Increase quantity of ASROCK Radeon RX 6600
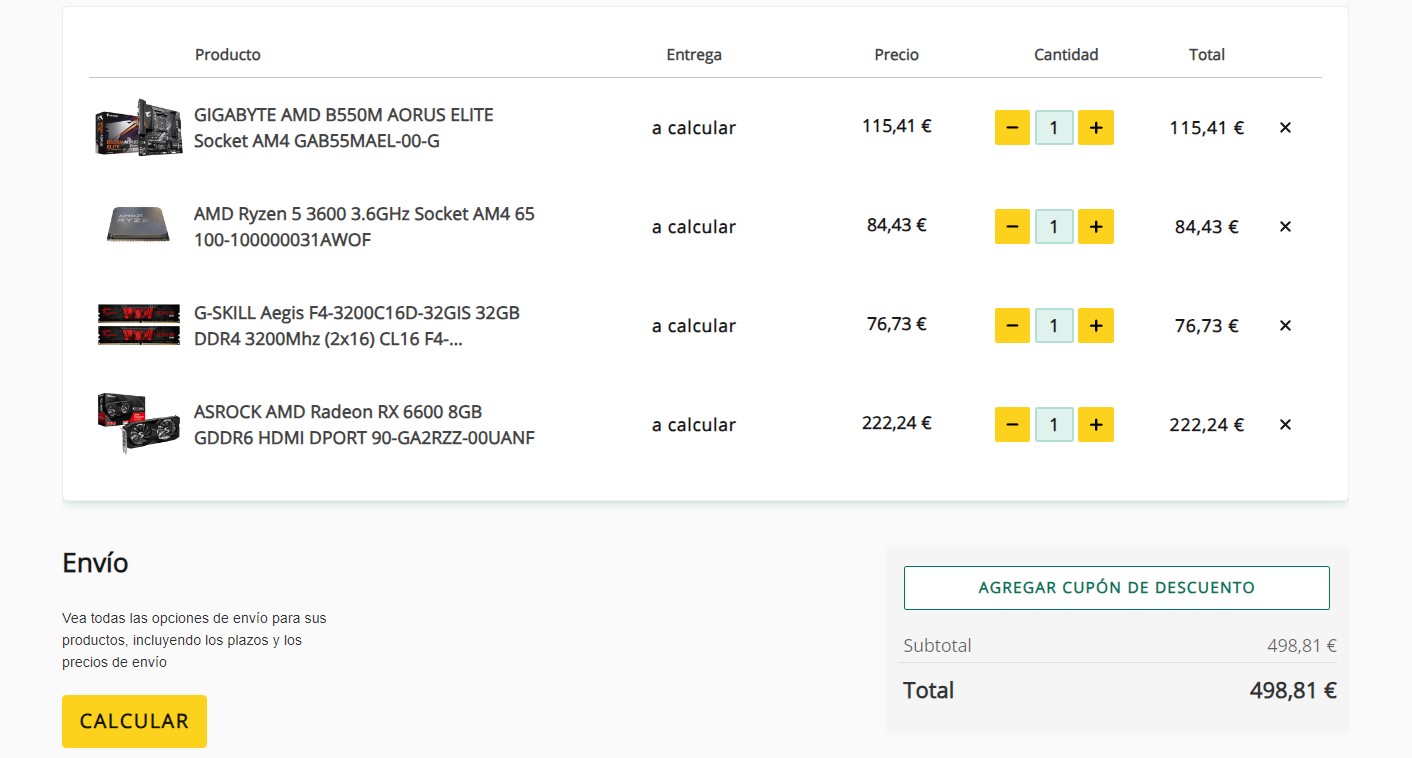 [x=1096, y=425]
